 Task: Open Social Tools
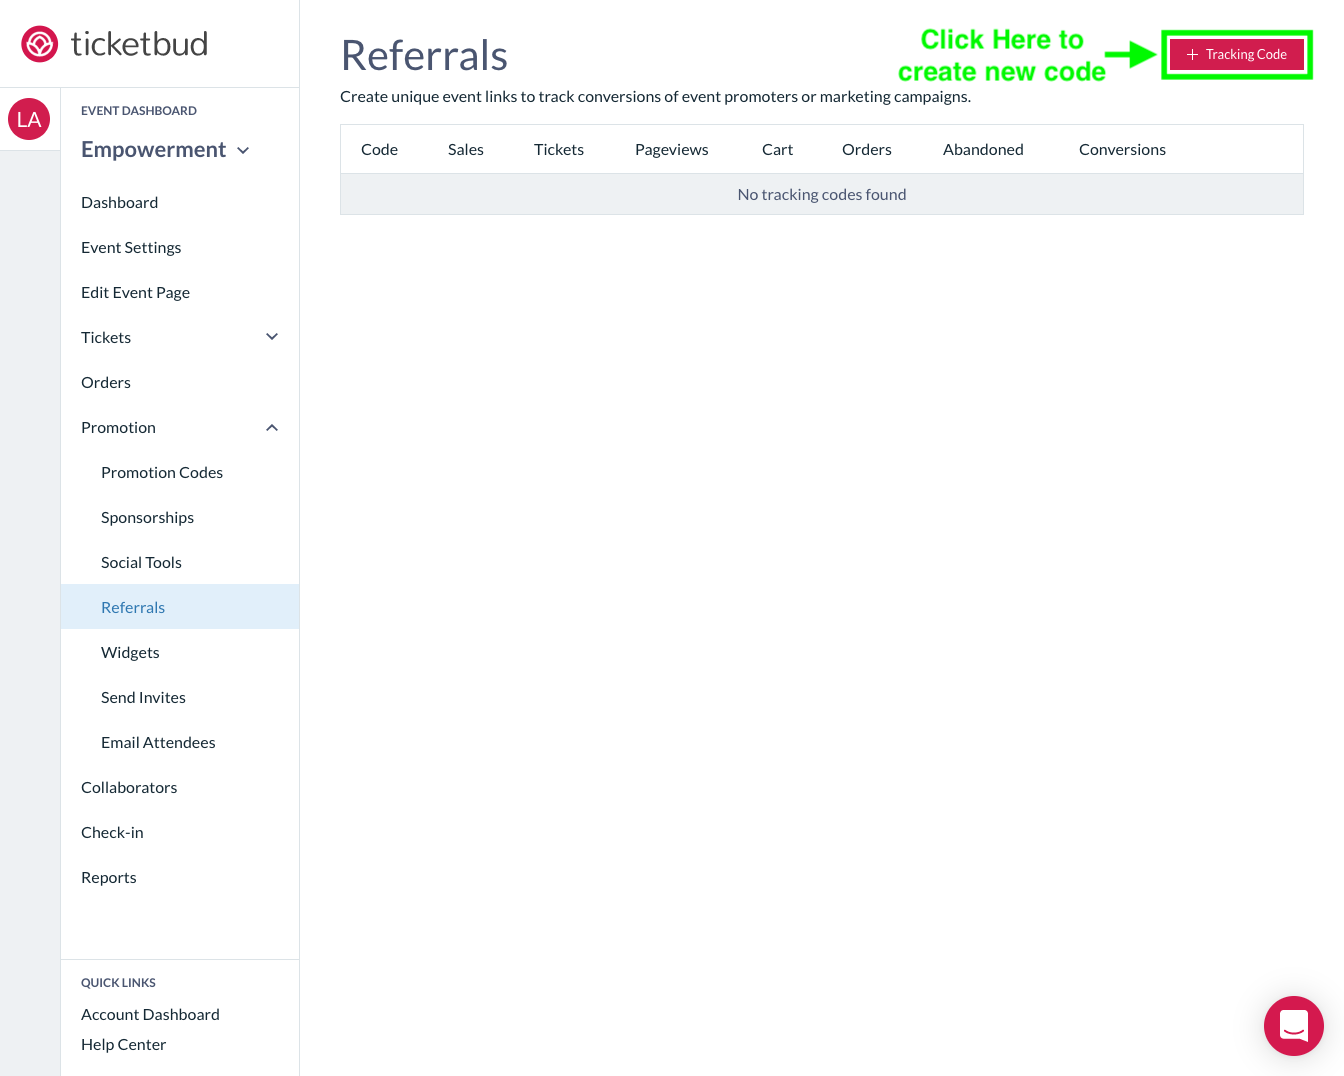coord(142,562)
